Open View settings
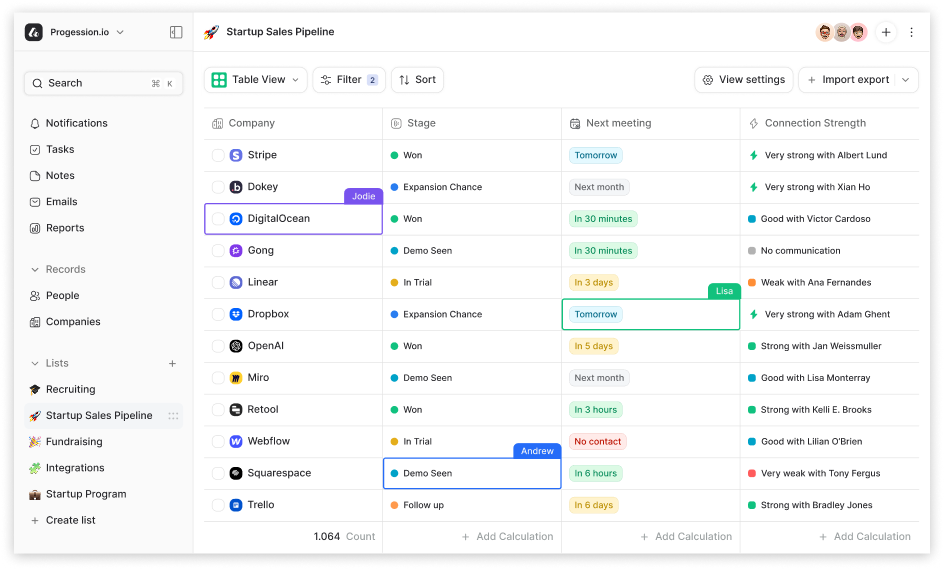The width and height of the screenshot is (944, 570). 744,79
